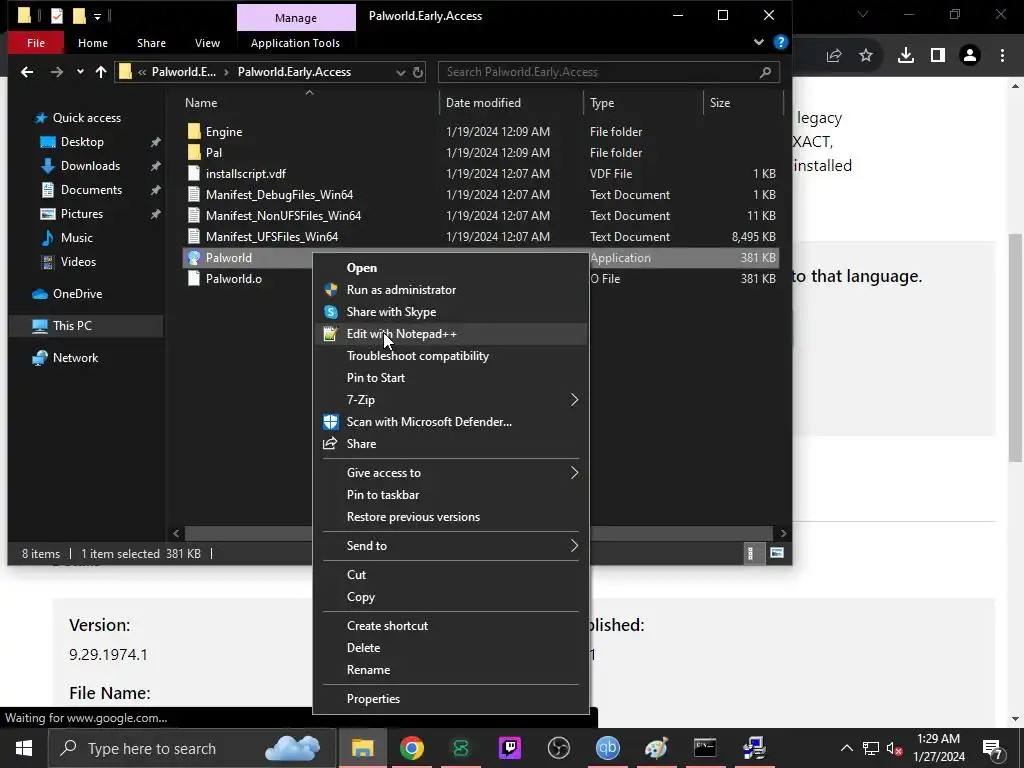
Task: Click the Explorer help question mark icon
Action: click(x=780, y=42)
